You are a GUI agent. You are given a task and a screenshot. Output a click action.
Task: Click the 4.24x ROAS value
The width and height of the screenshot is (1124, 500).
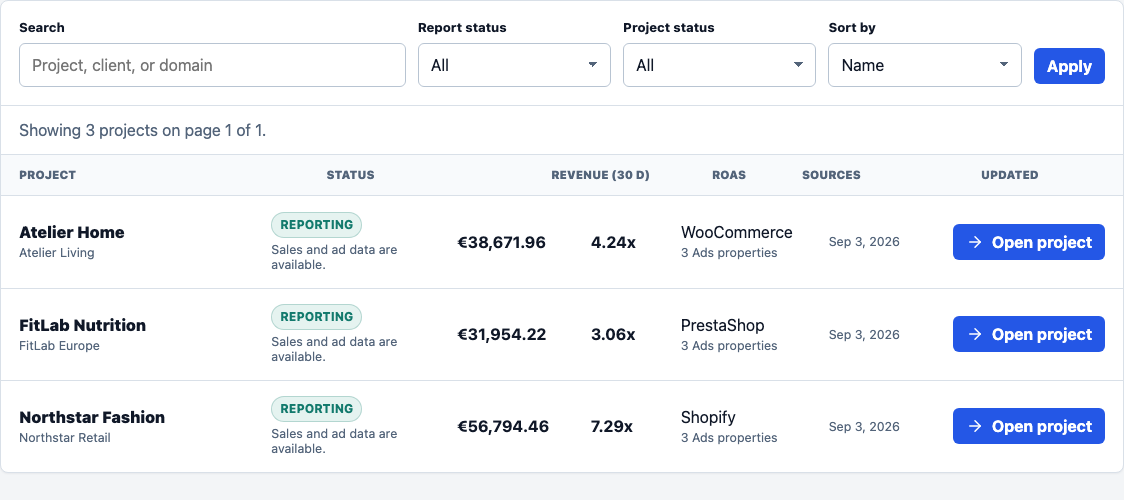(613, 242)
